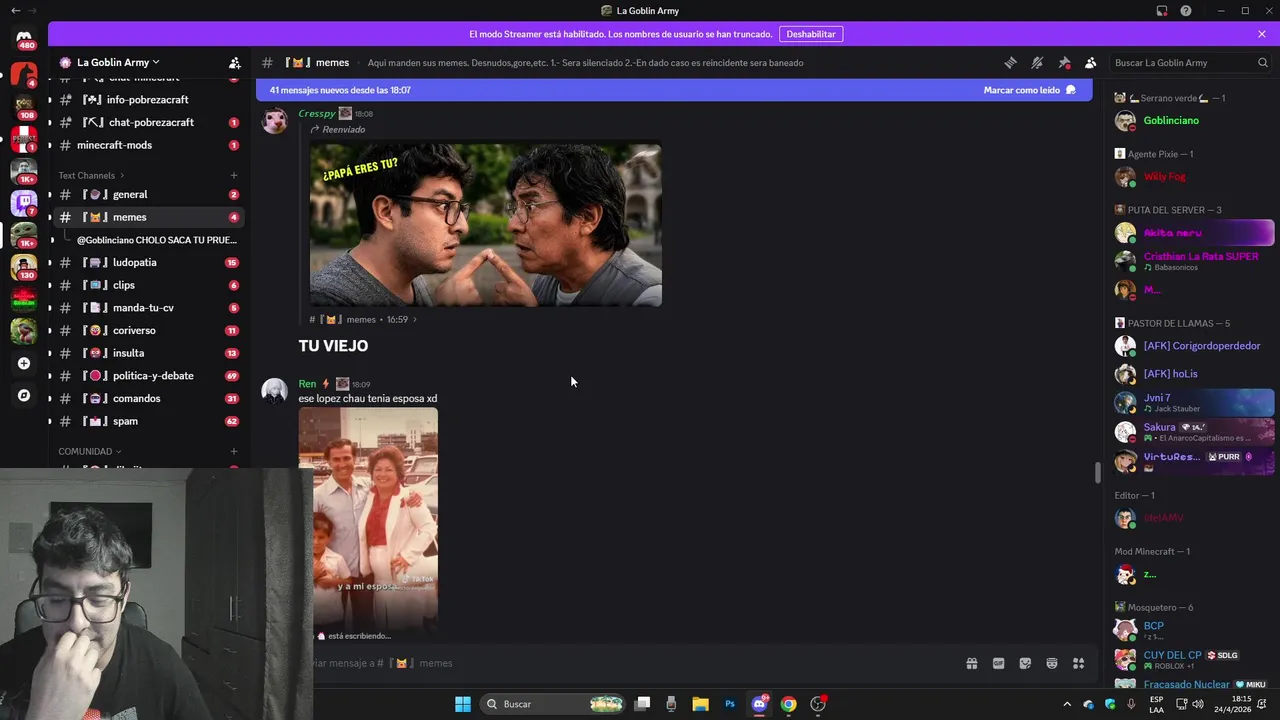1280x720 pixels.
Task: Open original memes 16:59 forwarded link
Action: click(363, 320)
